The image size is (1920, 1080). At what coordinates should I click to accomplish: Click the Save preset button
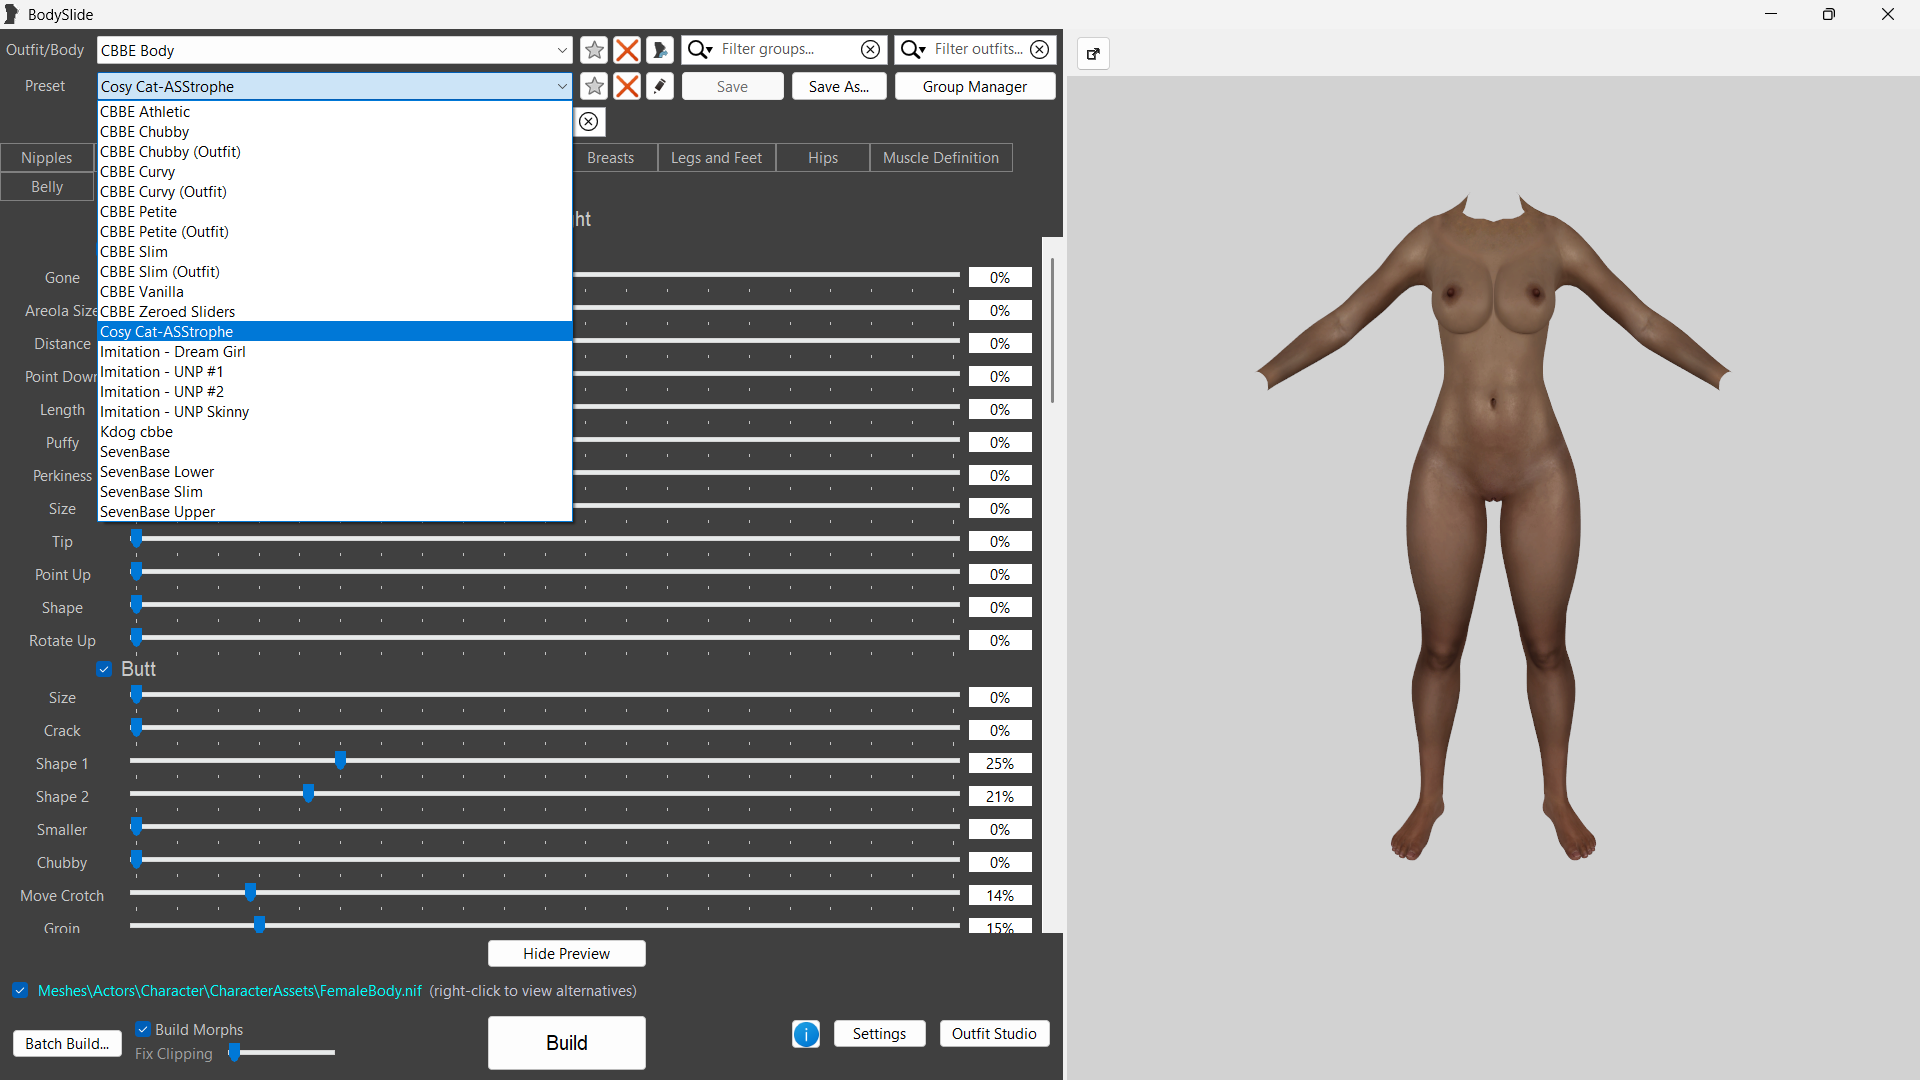(732, 87)
